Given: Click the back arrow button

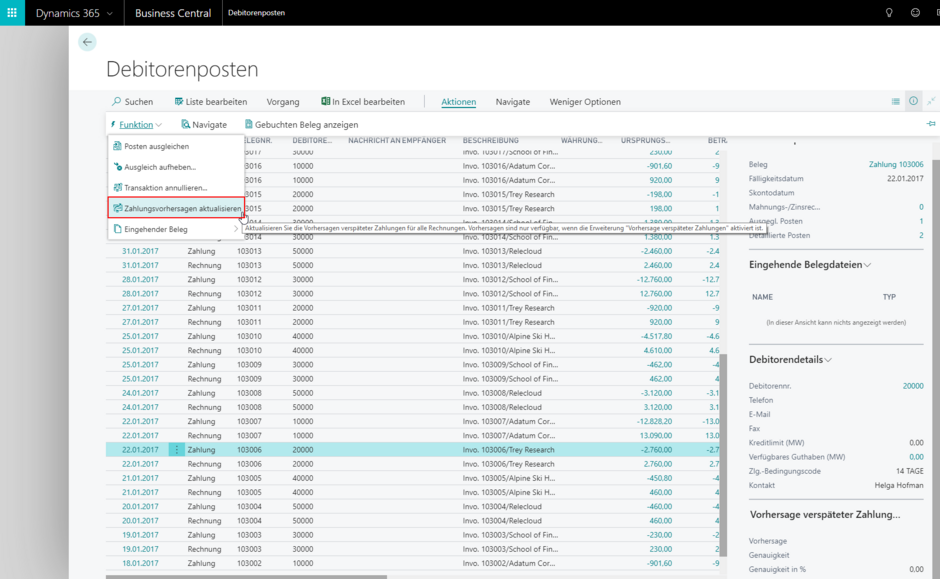Looking at the screenshot, I should point(87,42).
